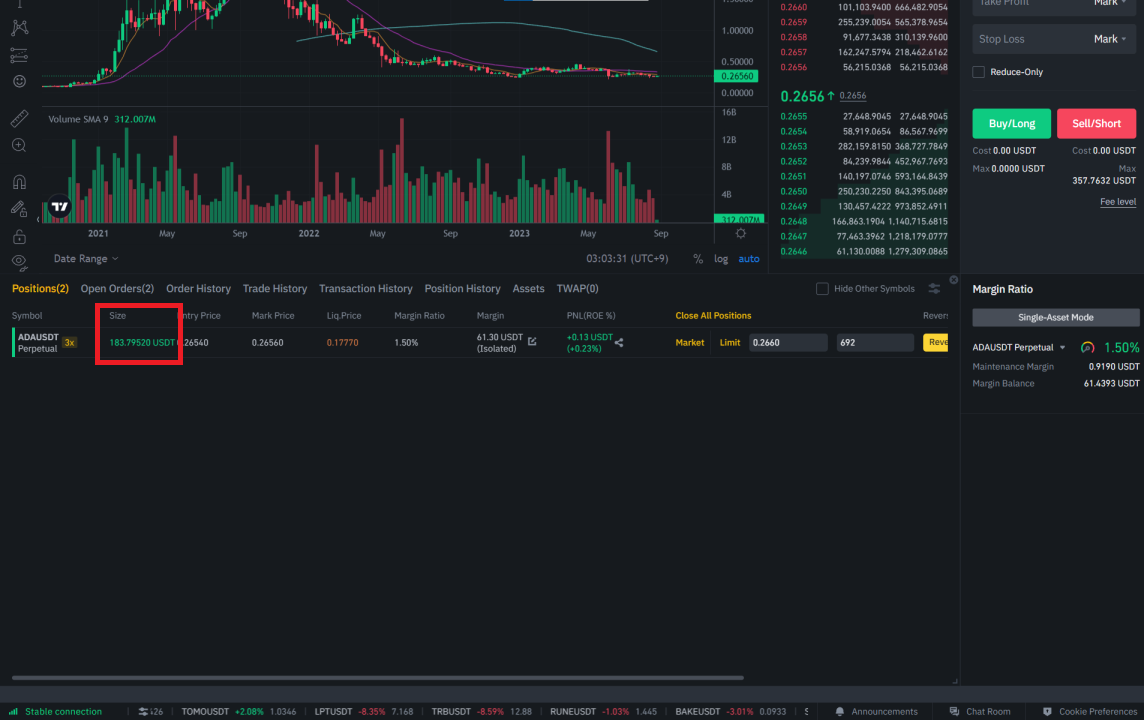Click the Single-Asset Mode button
This screenshot has width=1144, height=720.
point(1055,317)
